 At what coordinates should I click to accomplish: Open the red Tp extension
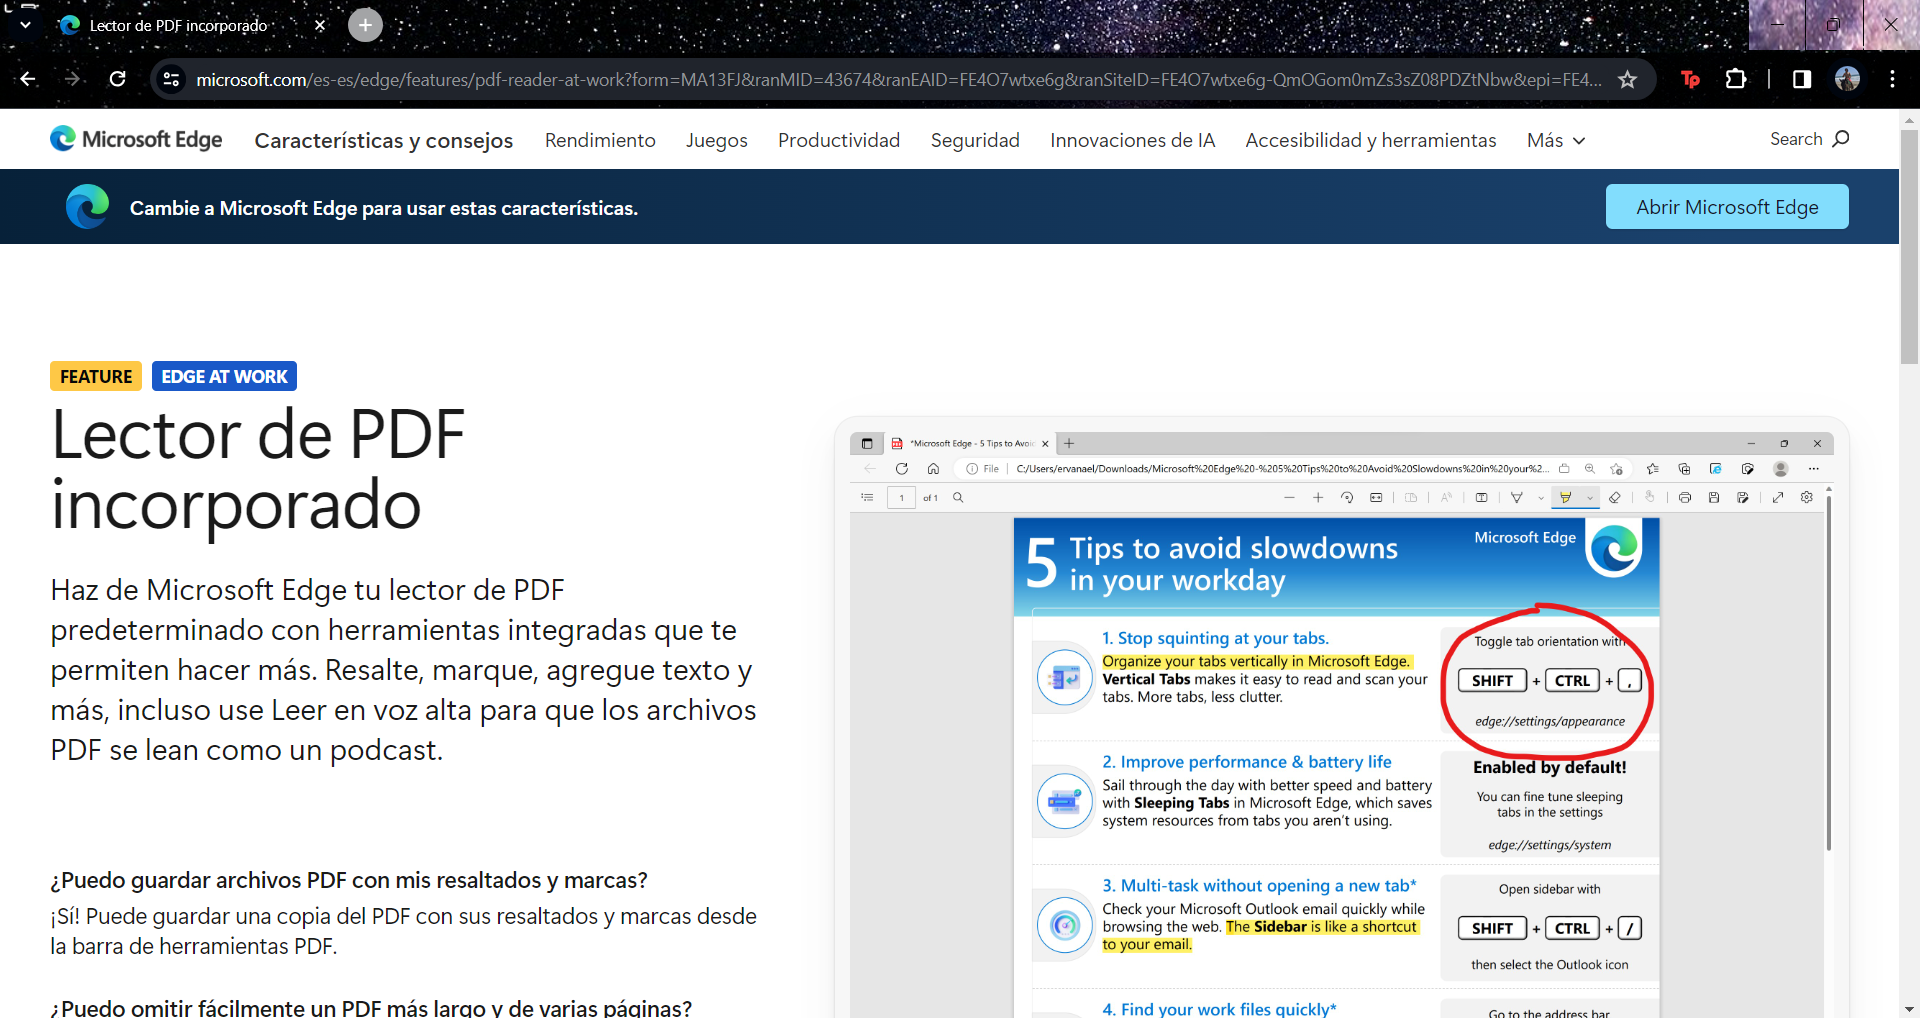[1690, 79]
